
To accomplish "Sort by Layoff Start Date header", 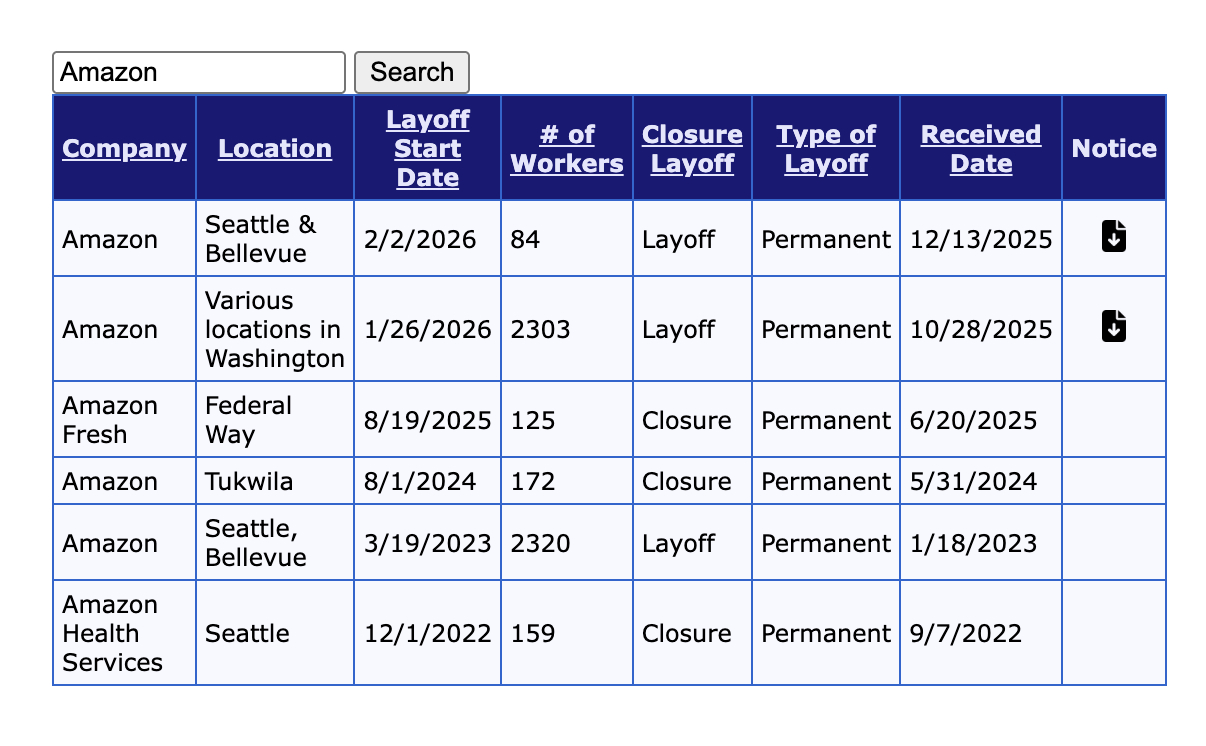I will [428, 149].
